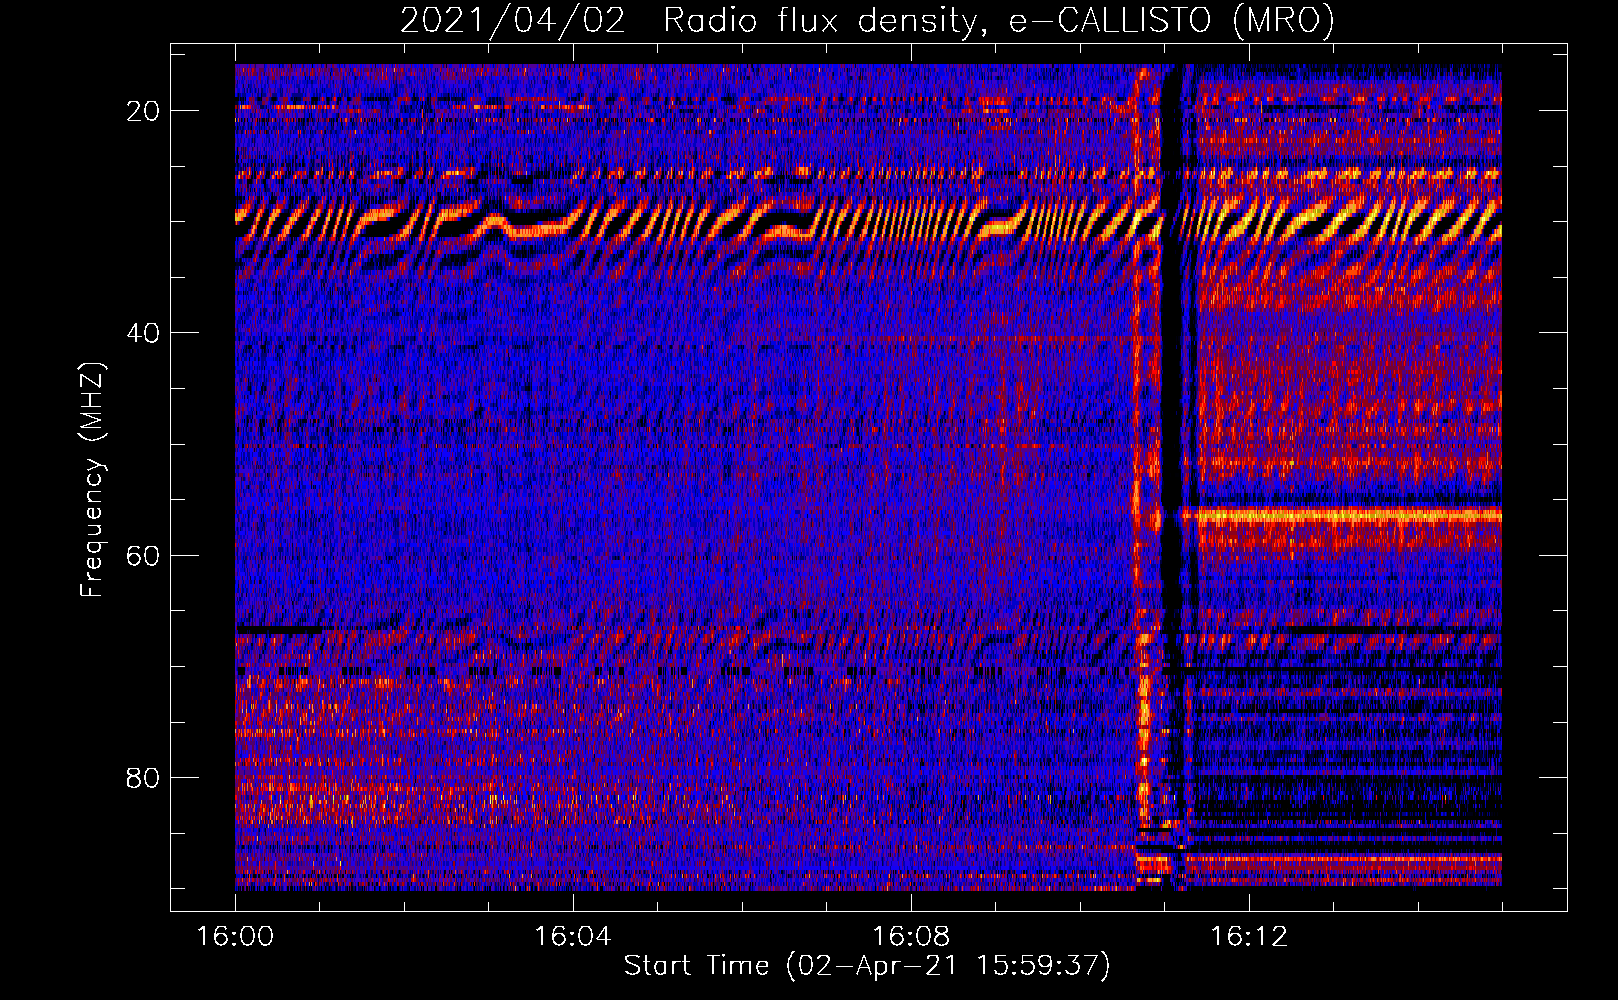Click the 20 frequency tick label
Image resolution: width=1618 pixels, height=1000 pixels.
pos(143,111)
